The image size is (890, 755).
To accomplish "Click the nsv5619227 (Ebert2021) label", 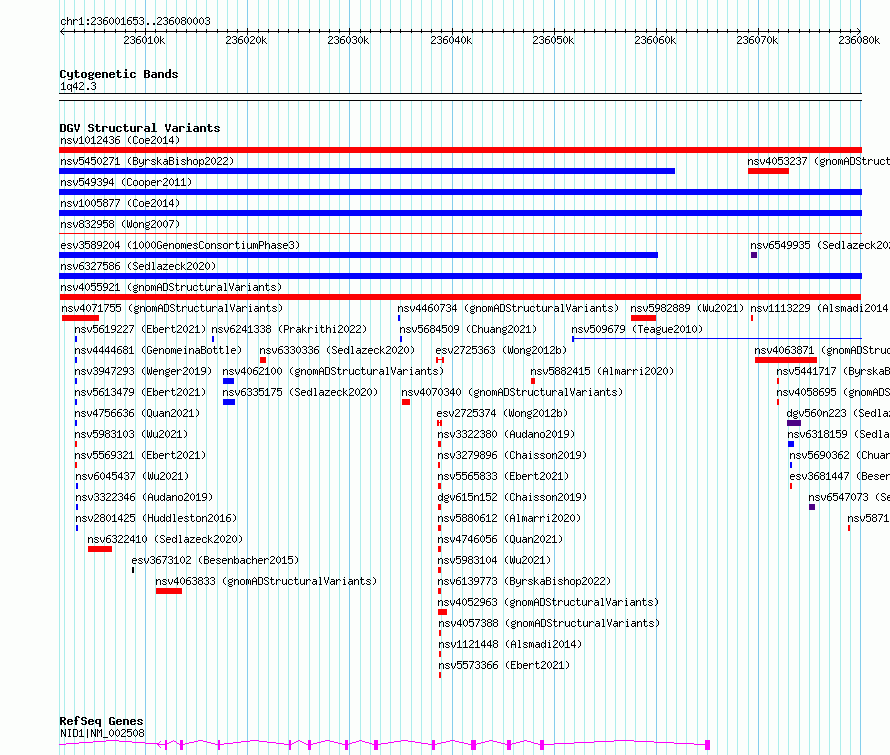I will [x=140, y=329].
